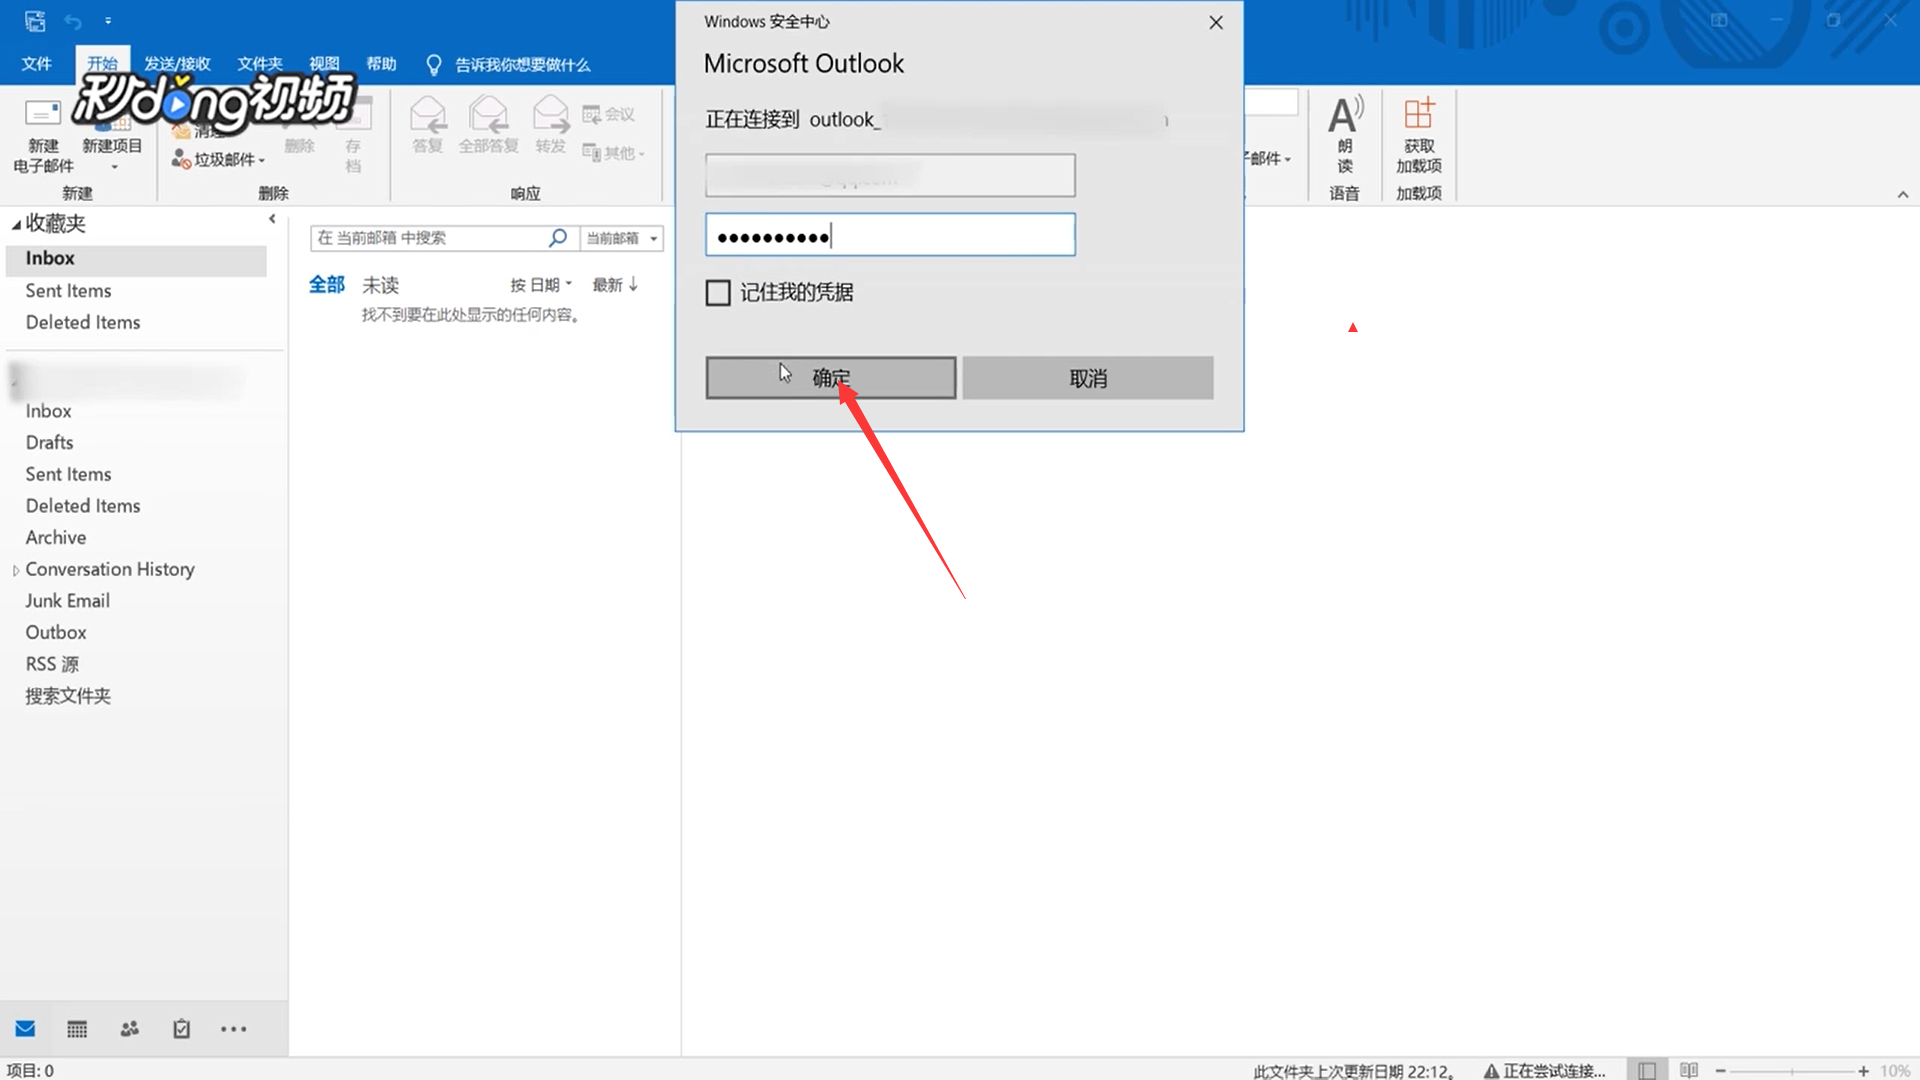Viewport: 1920px width, 1080px height.
Task: Open the Current Mailbox (当前邮箱) scope dropdown
Action: (x=621, y=238)
